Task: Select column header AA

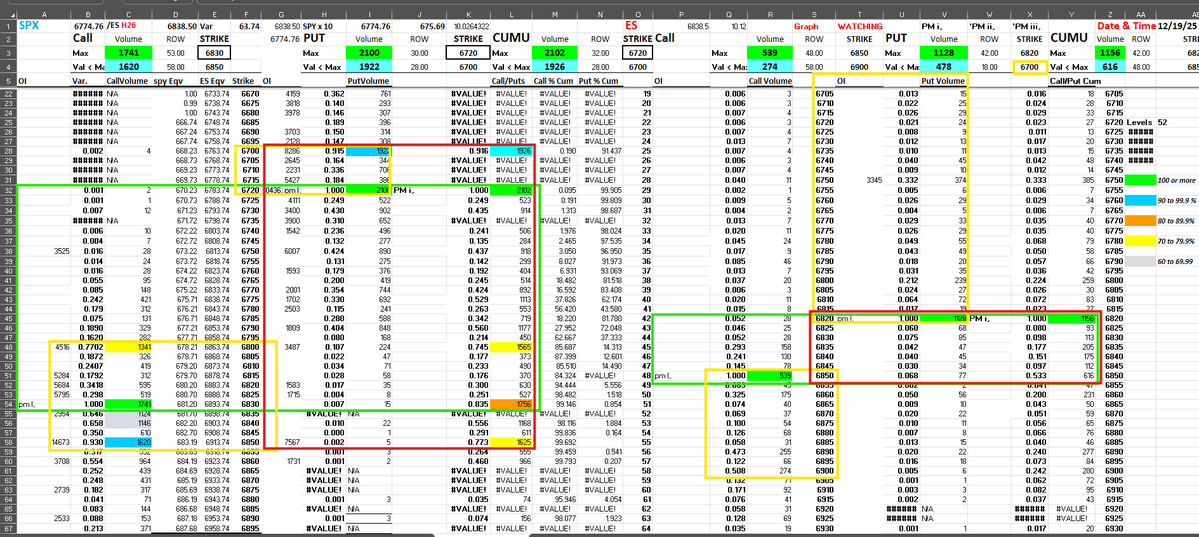Action: (x=1140, y=15)
